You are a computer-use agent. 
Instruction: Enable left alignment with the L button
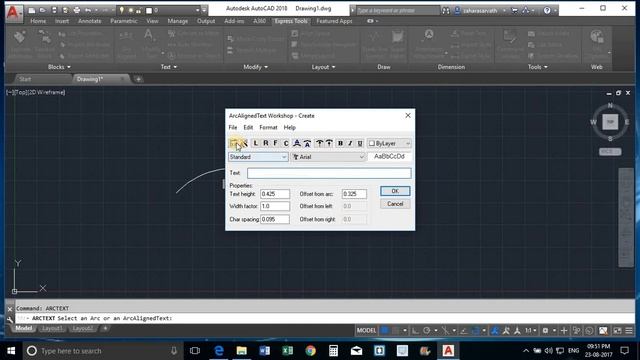256,143
